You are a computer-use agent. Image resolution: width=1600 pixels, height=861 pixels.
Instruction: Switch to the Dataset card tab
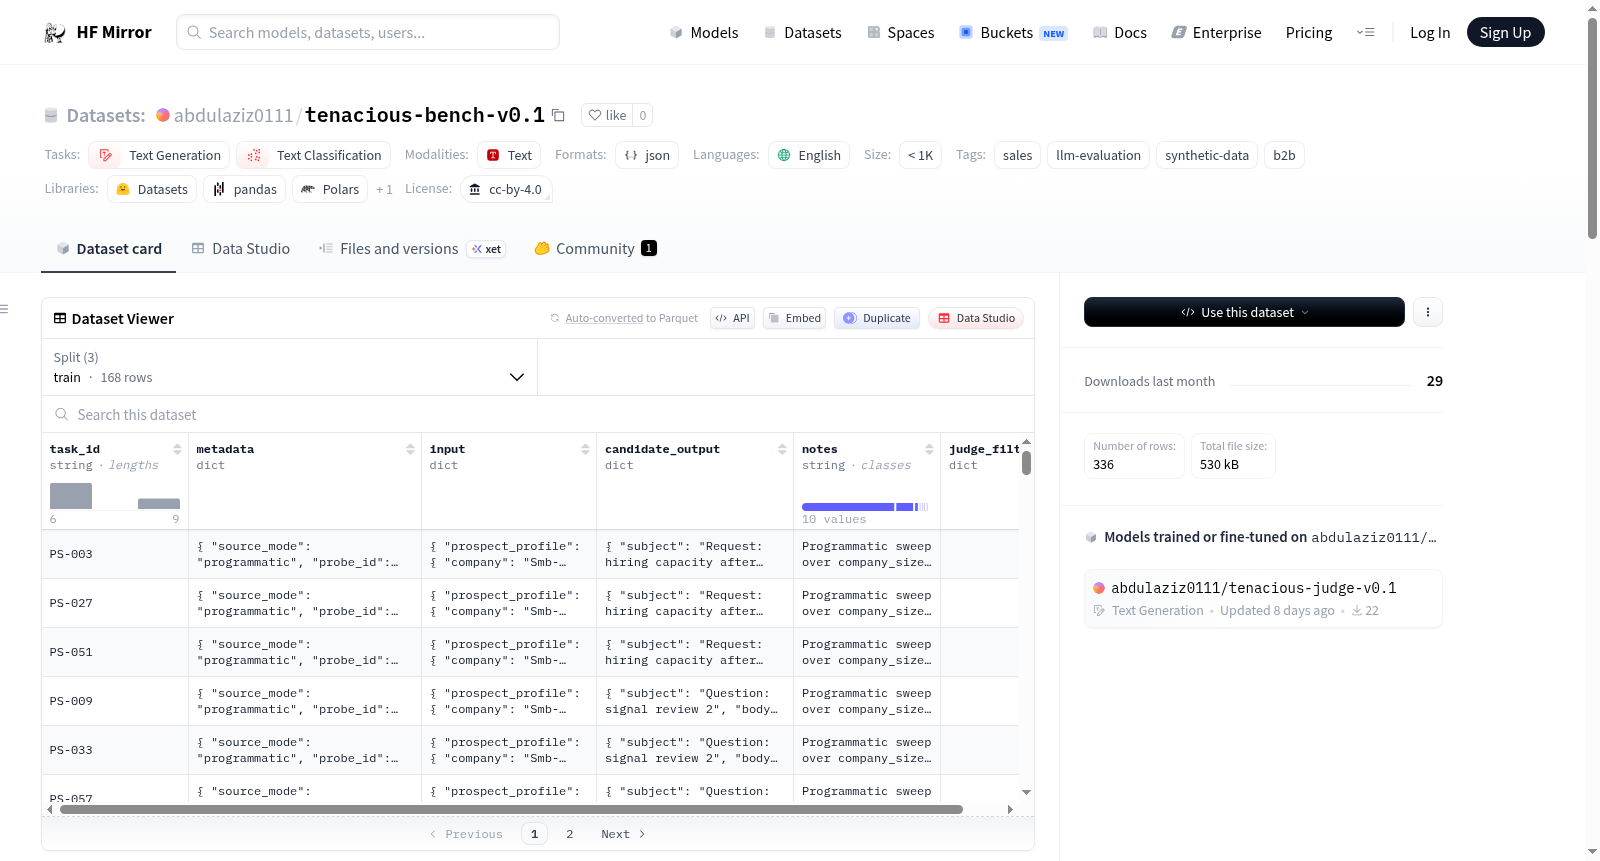pyautogui.click(x=108, y=249)
